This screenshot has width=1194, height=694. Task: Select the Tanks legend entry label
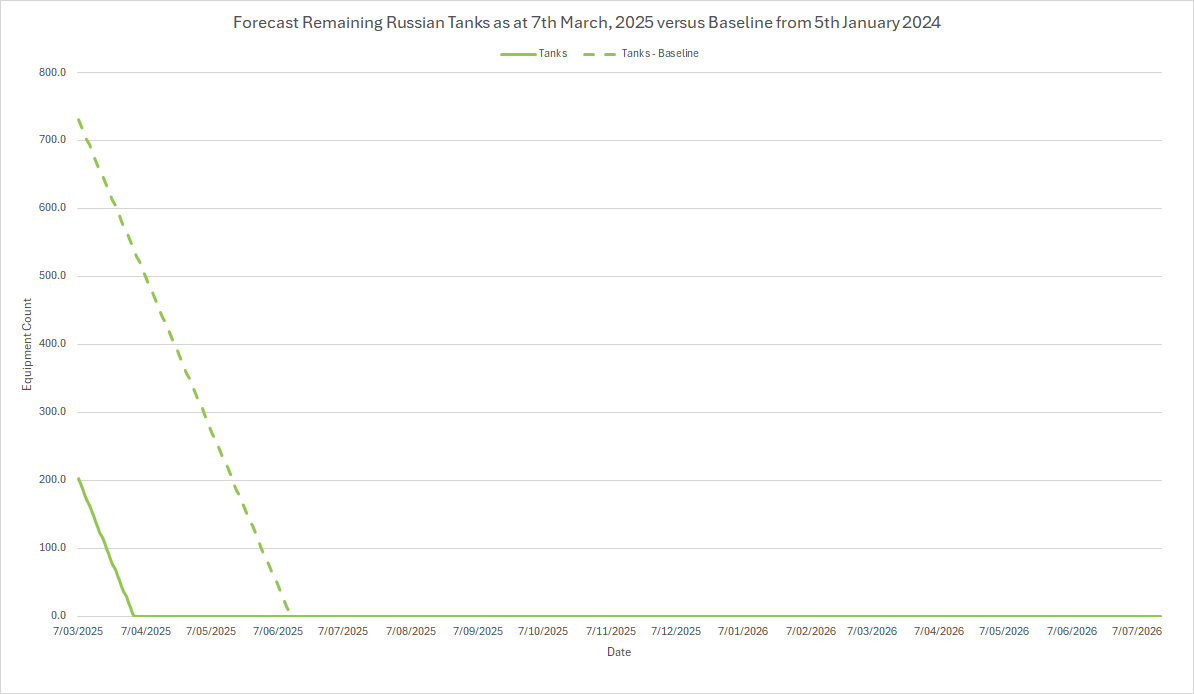click(552, 54)
